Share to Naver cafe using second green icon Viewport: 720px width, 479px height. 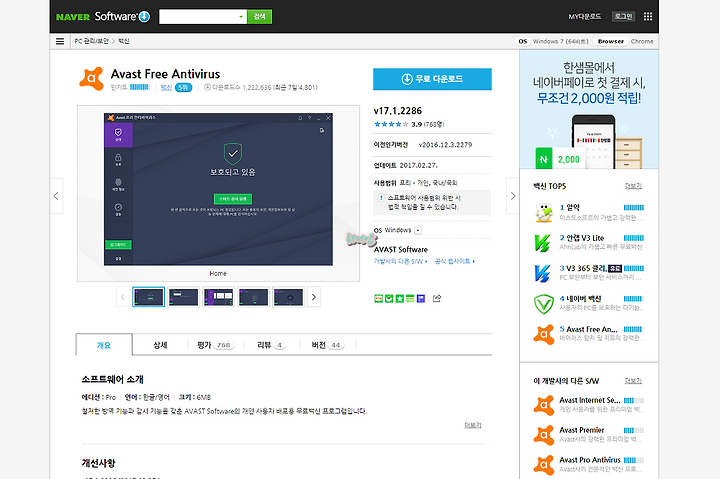389,299
